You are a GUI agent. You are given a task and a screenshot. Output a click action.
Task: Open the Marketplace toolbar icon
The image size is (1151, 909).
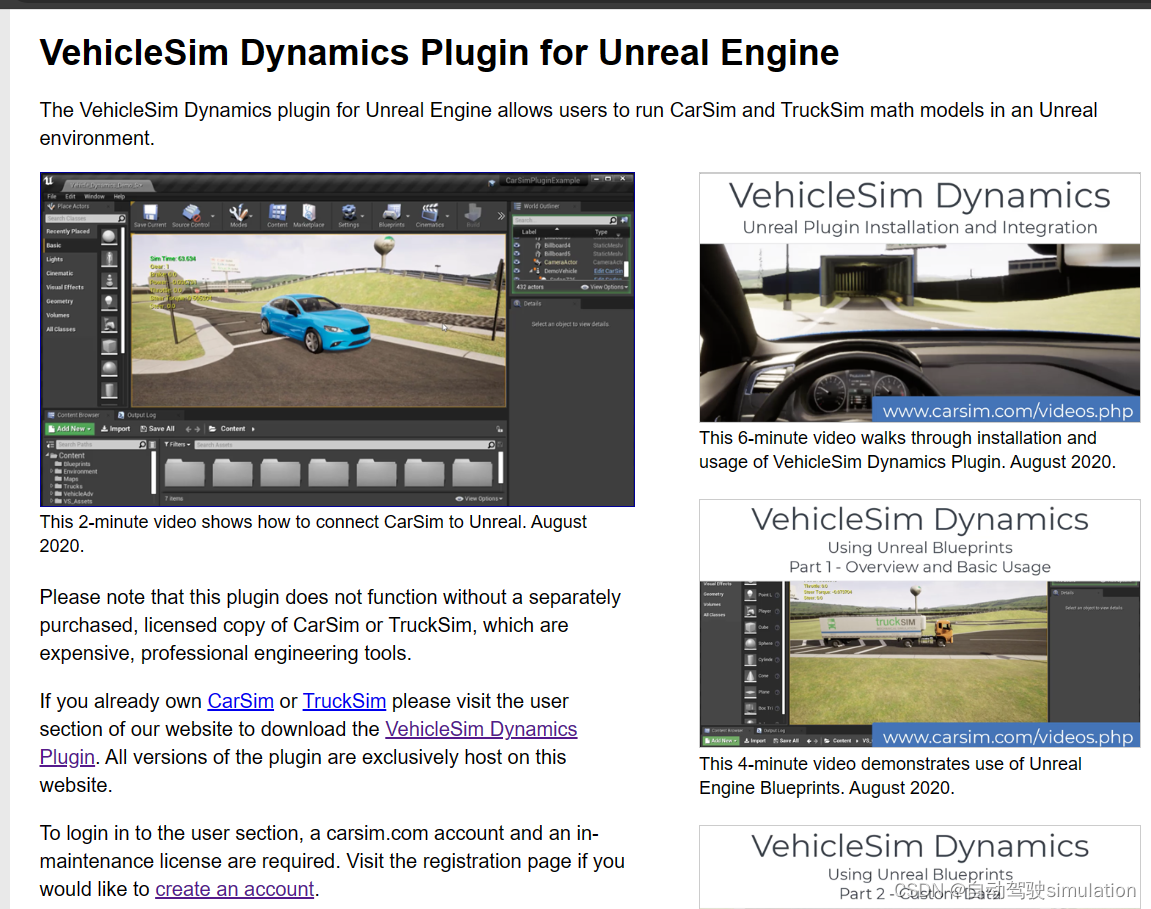309,215
